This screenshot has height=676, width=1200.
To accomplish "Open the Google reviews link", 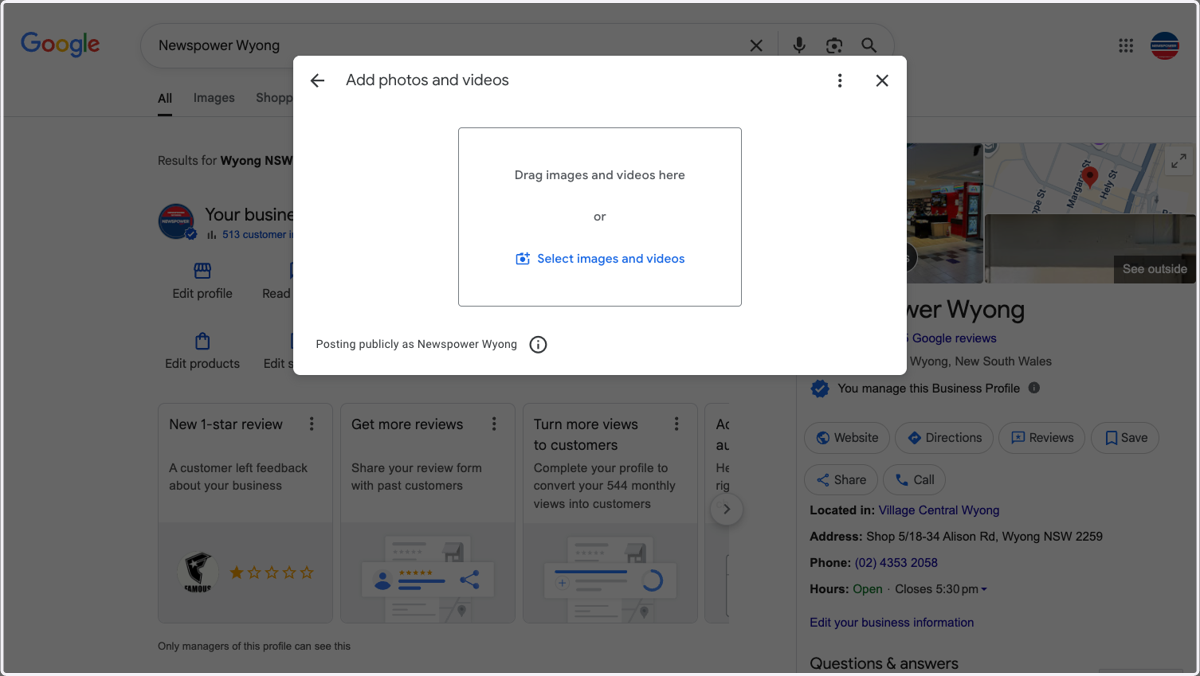I will coord(954,338).
